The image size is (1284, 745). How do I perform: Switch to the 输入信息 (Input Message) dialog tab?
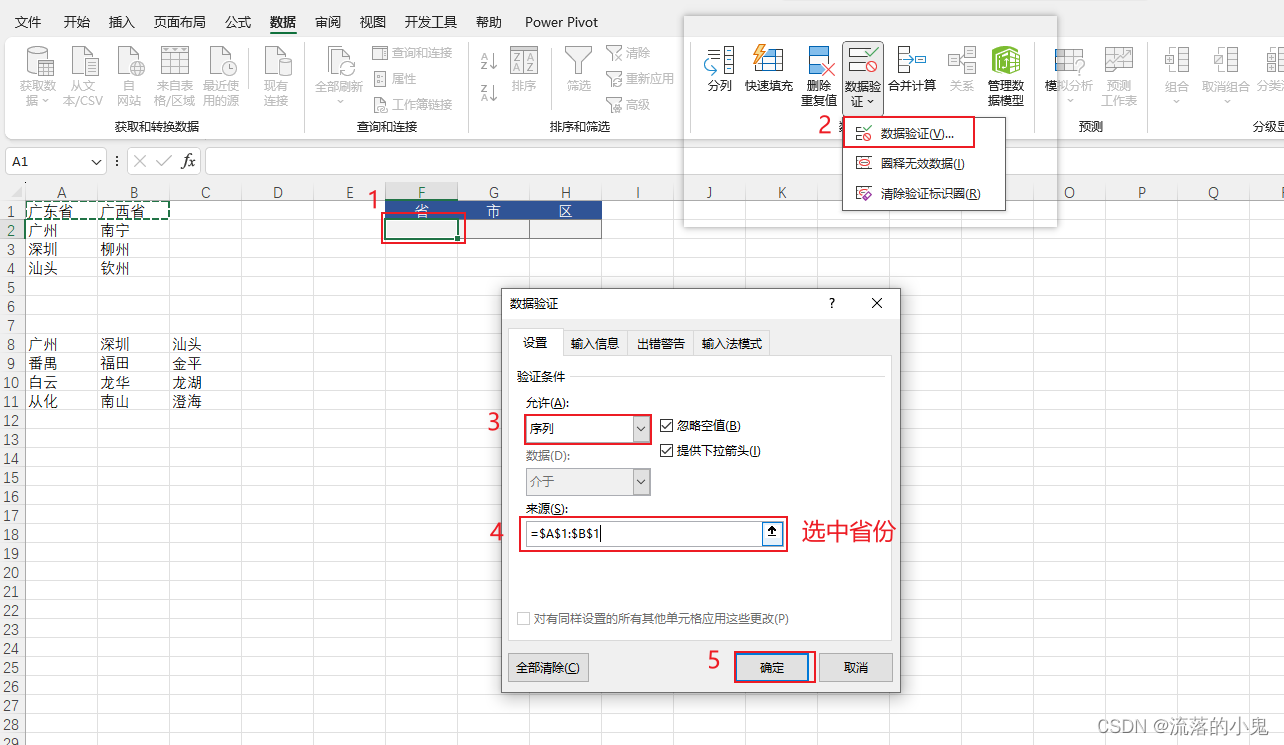pos(595,343)
